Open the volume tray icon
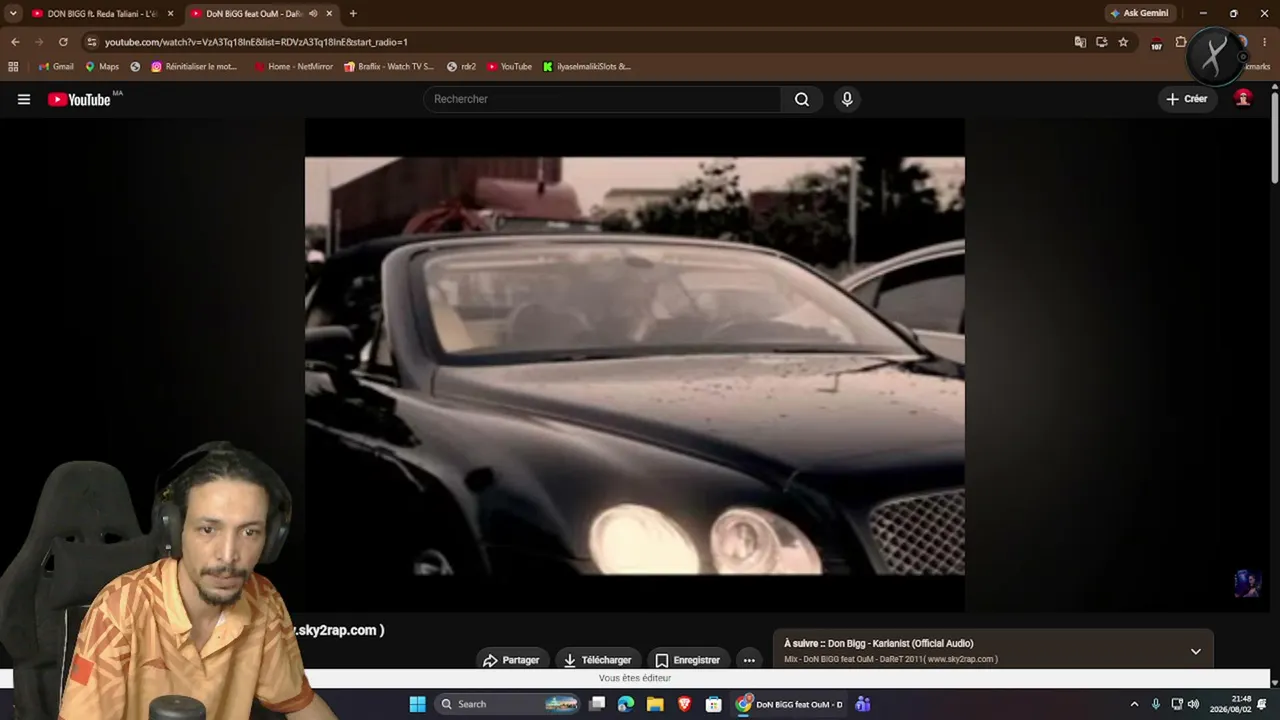Image resolution: width=1280 pixels, height=720 pixels. coord(1193,704)
